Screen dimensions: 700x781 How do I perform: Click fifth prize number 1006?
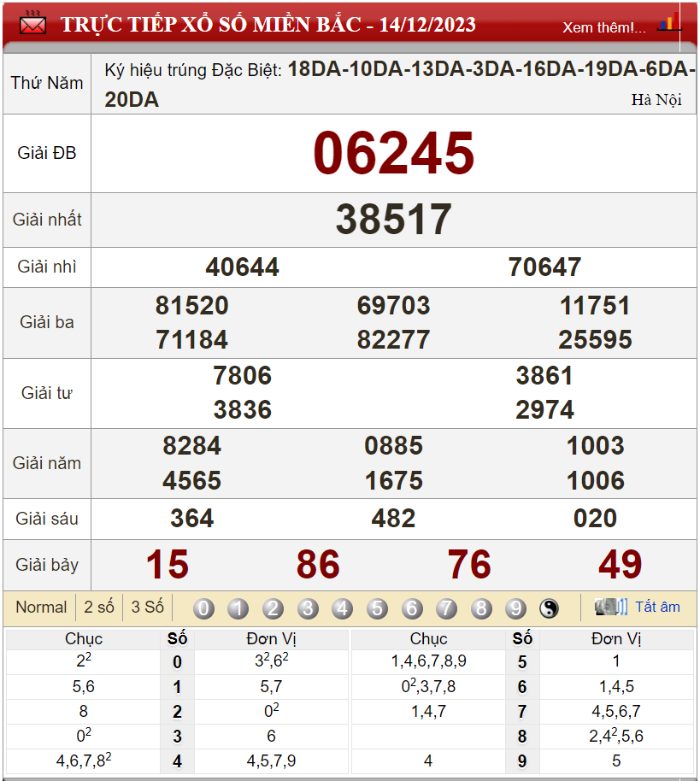[595, 481]
